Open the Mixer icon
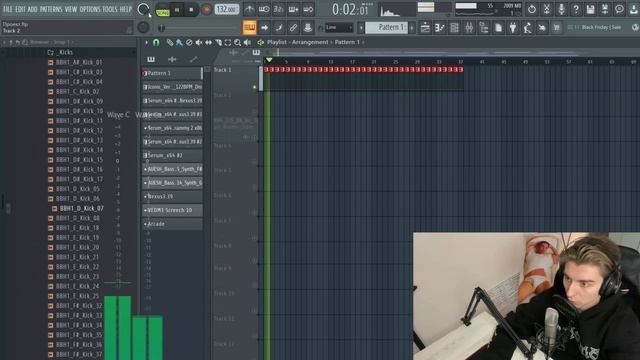The width and height of the screenshot is (640, 360). click(469, 28)
